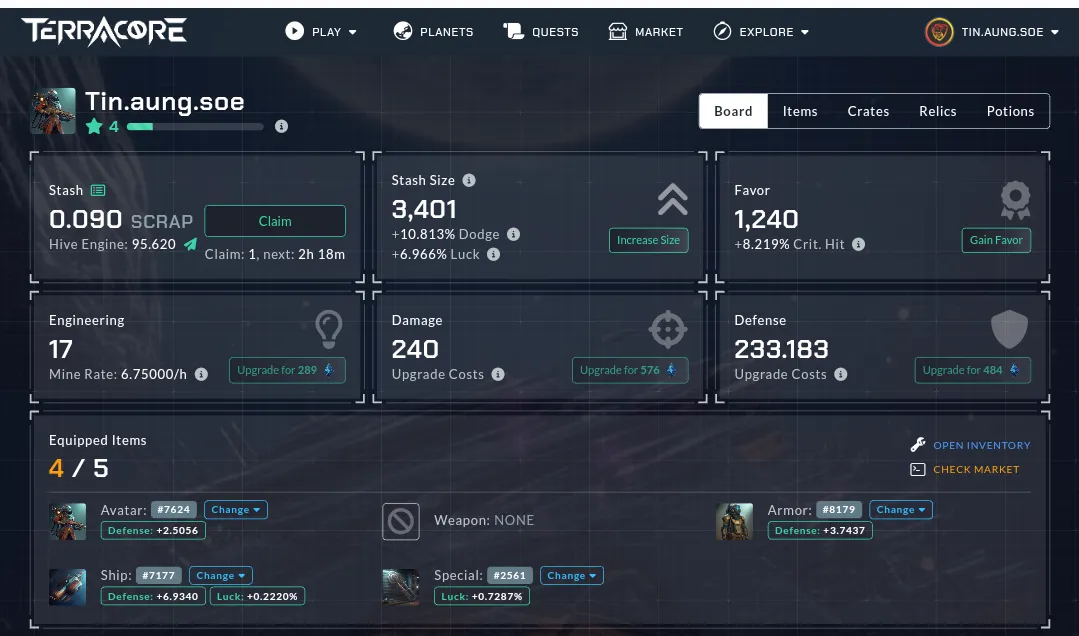Open the Ship Change dropdown
The image size is (1079, 636).
coord(221,575)
